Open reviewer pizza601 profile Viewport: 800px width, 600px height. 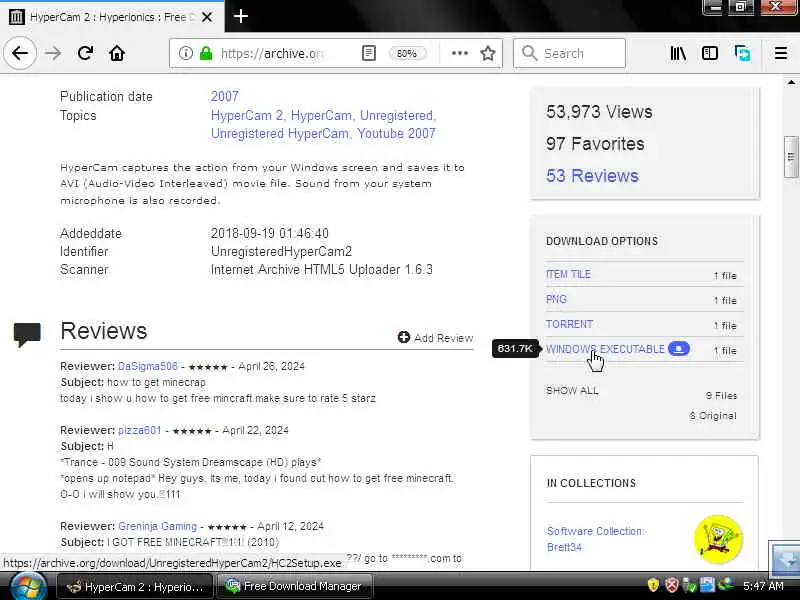(x=140, y=430)
